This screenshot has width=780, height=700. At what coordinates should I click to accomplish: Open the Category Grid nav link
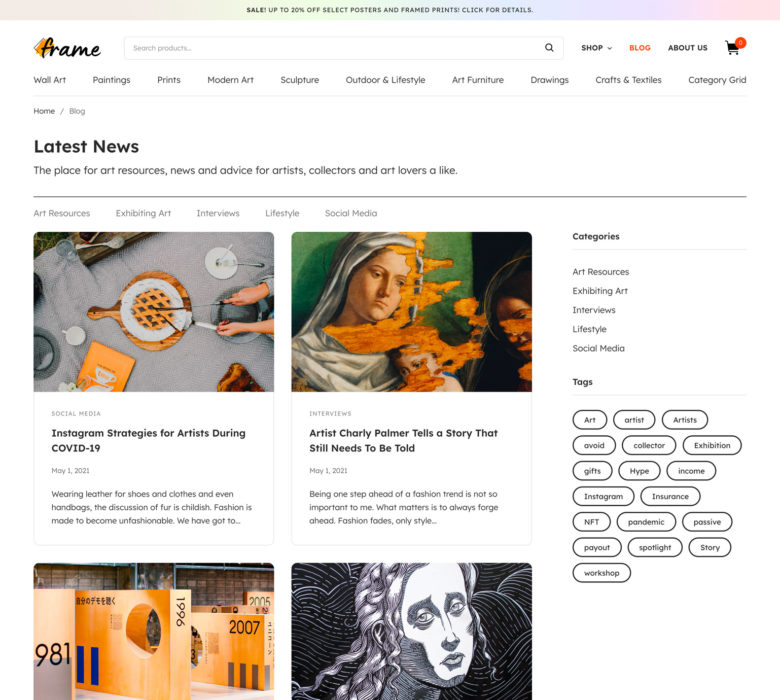click(x=717, y=80)
